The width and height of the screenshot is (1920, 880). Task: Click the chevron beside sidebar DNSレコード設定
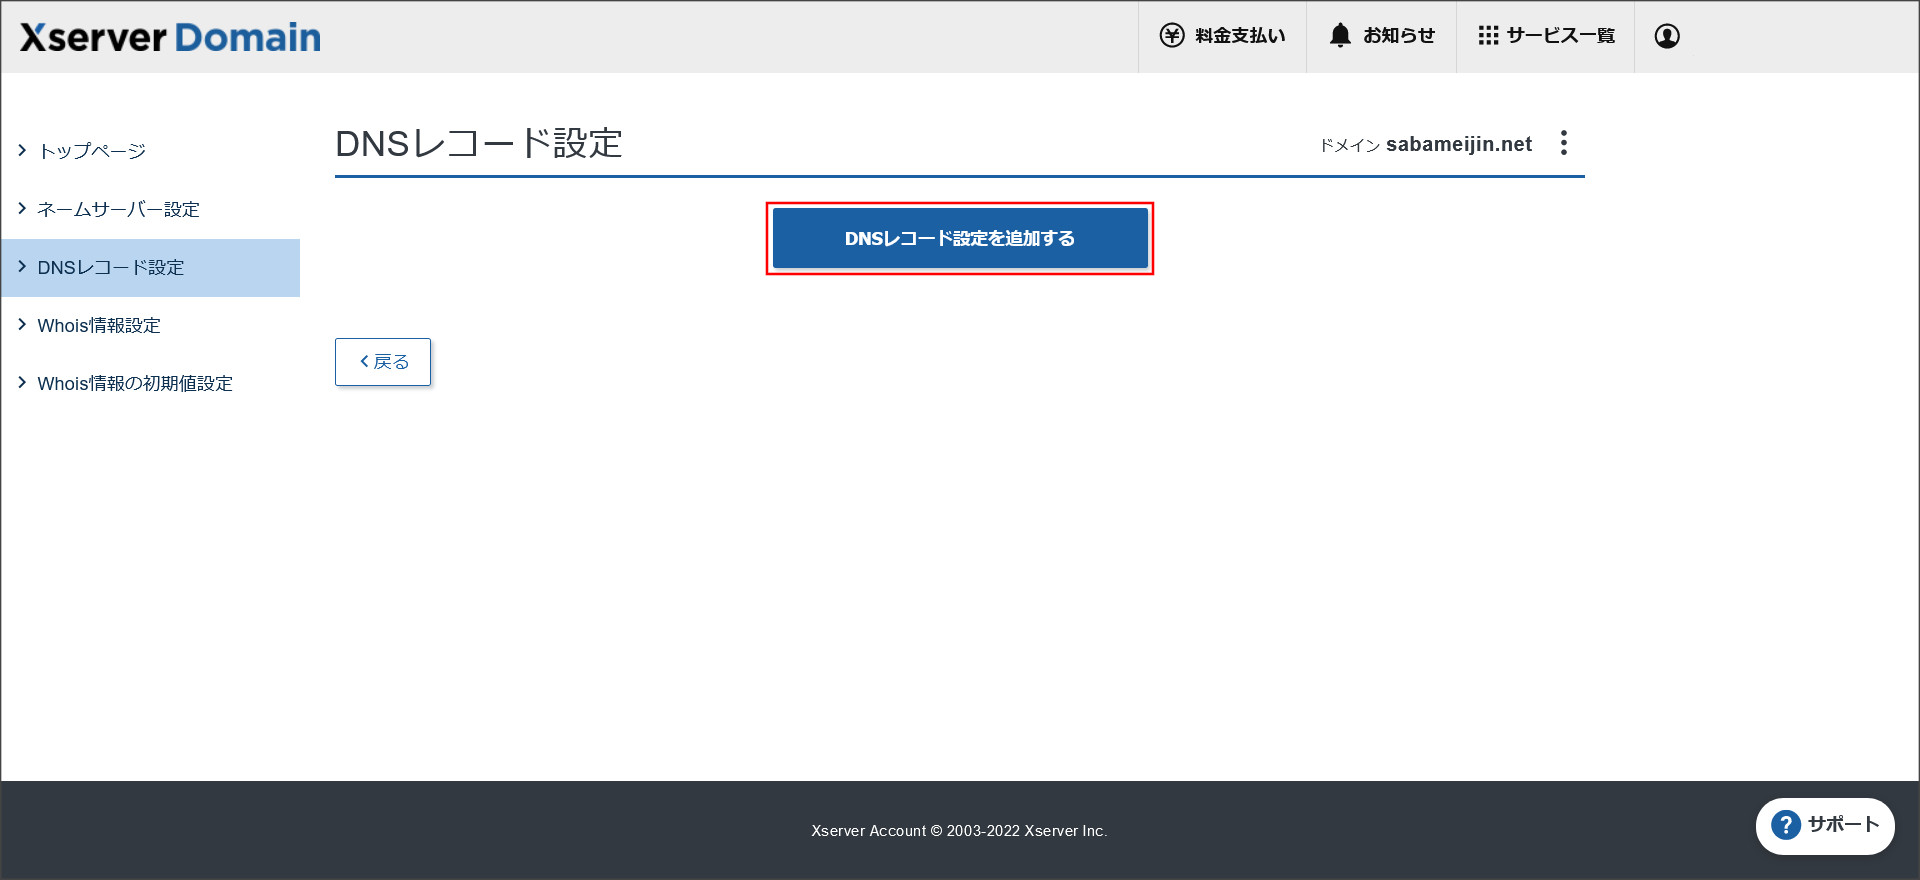(x=22, y=267)
